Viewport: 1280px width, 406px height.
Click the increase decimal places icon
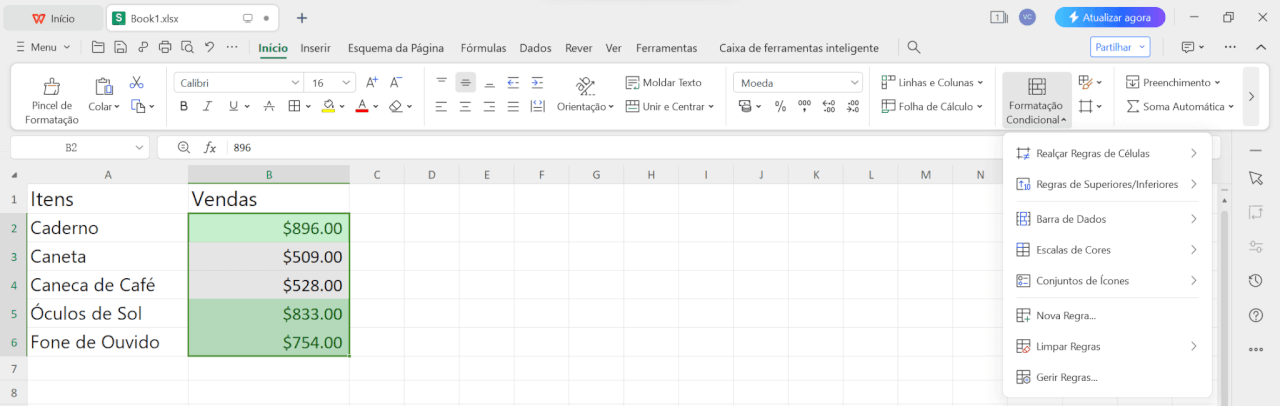[x=829, y=106]
